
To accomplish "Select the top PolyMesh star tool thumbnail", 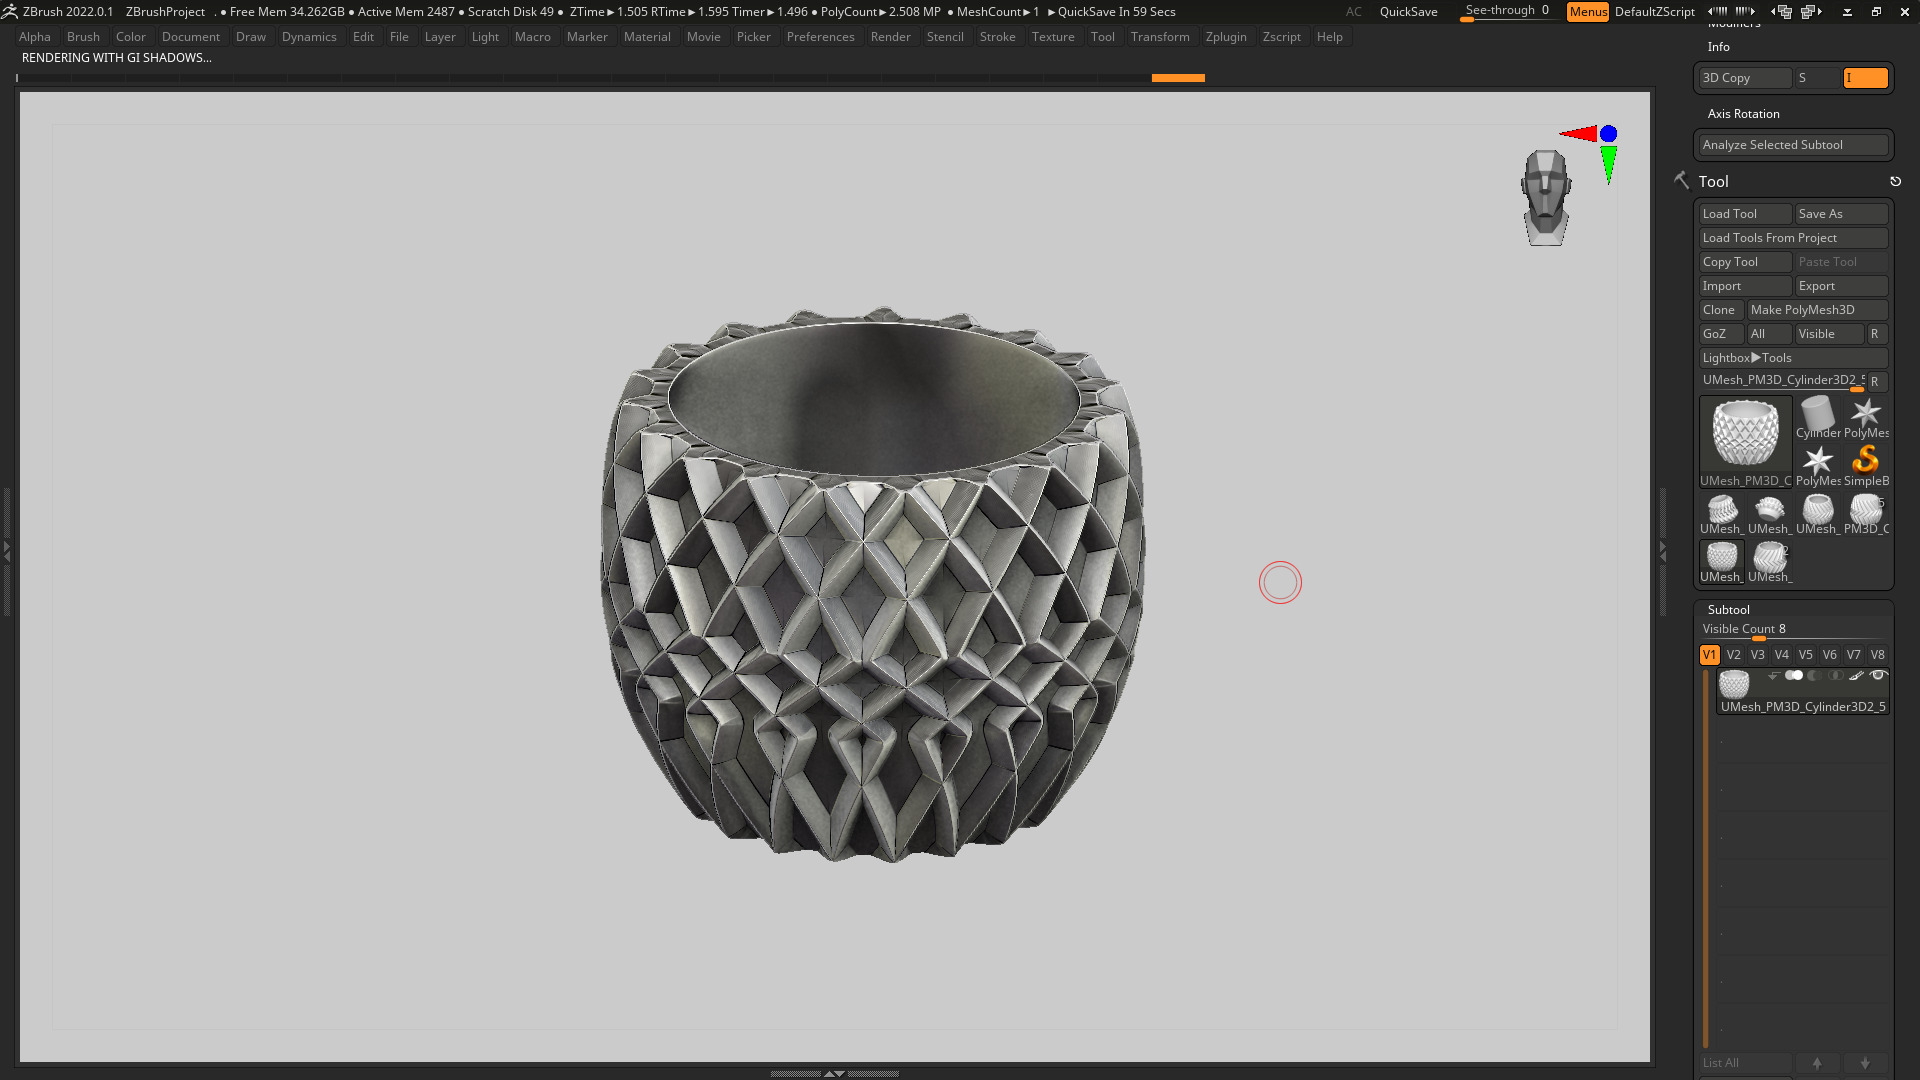I will [x=1866, y=416].
